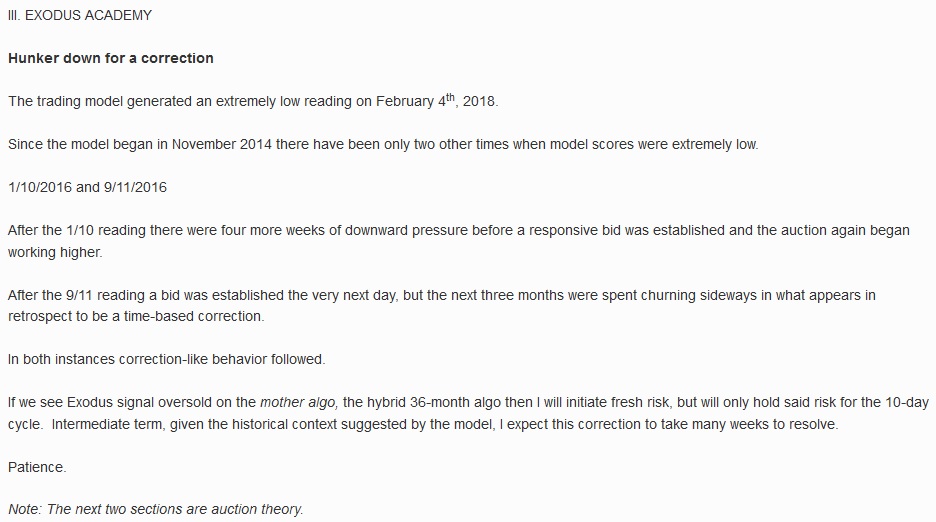Click the sentence 'In both instances correction-like behavior followed.'
Viewport: 936px width, 522px height.
167,360
